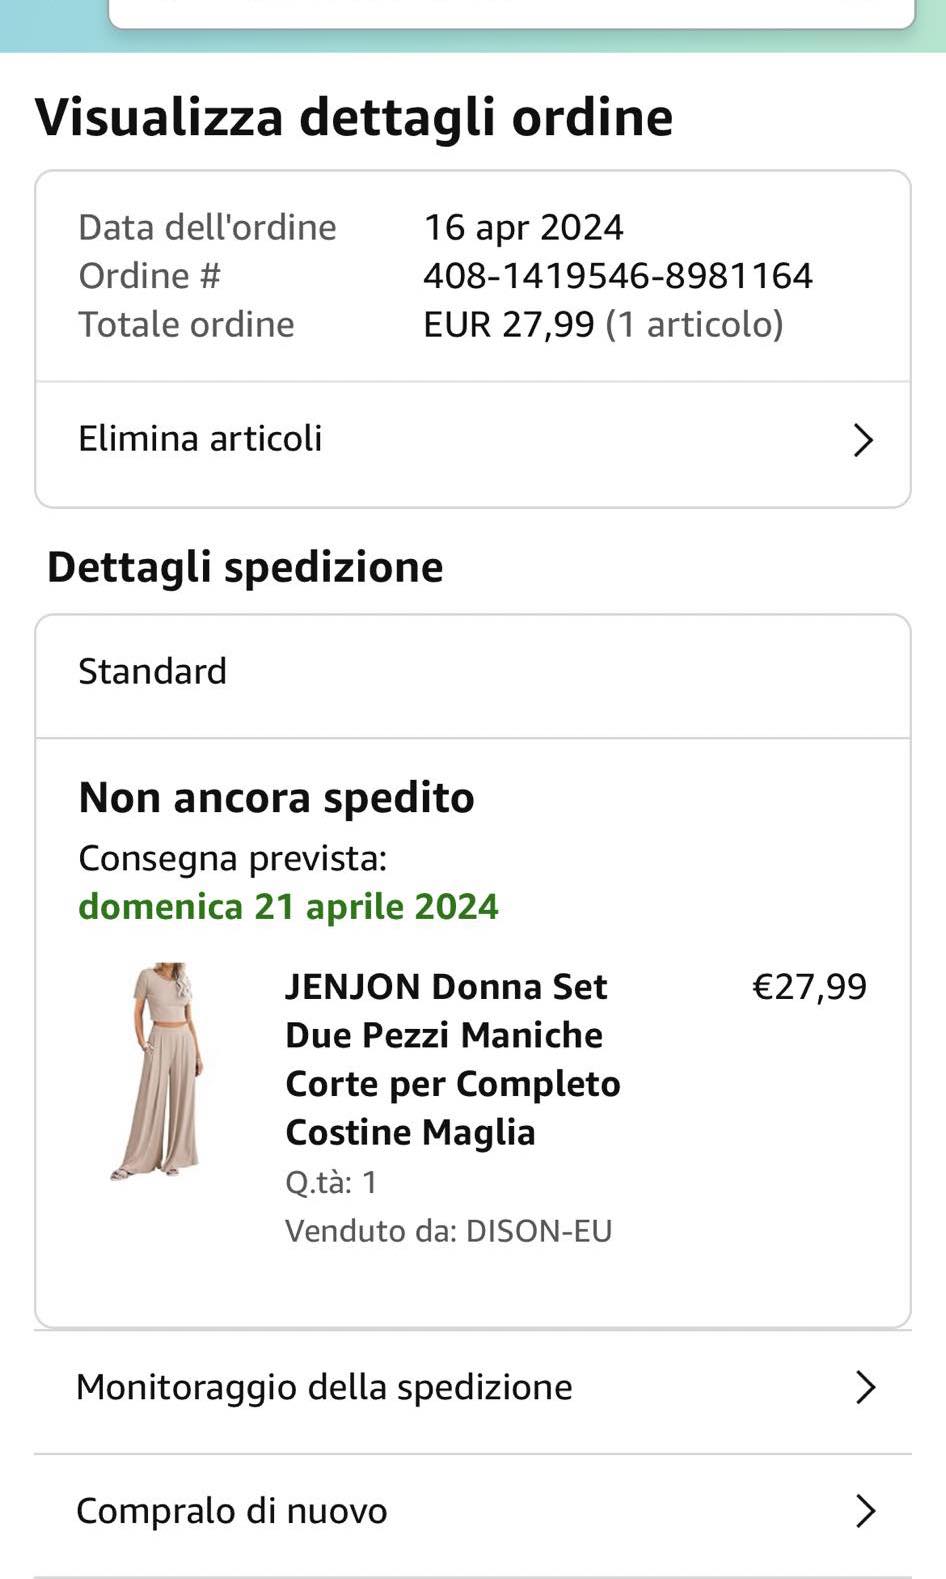946x1579 pixels.
Task: Click the order date 16 apr 2024
Action: pyautogui.click(x=523, y=228)
